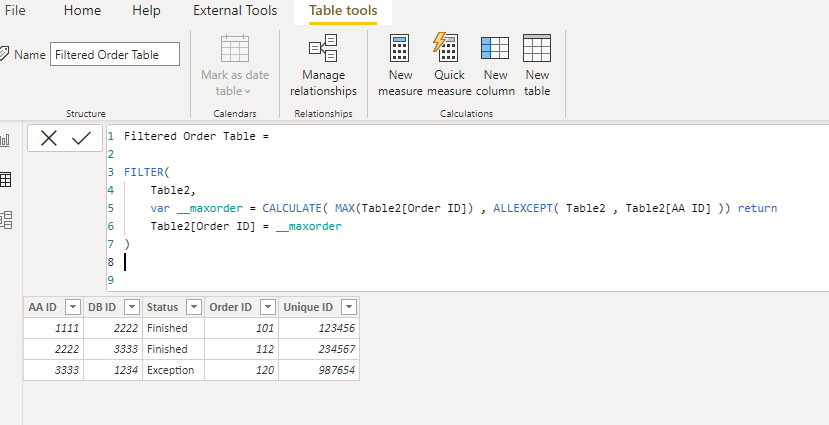Switch to Report view sidebar icon
Image resolution: width=829 pixels, height=425 pixels.
tap(5, 140)
